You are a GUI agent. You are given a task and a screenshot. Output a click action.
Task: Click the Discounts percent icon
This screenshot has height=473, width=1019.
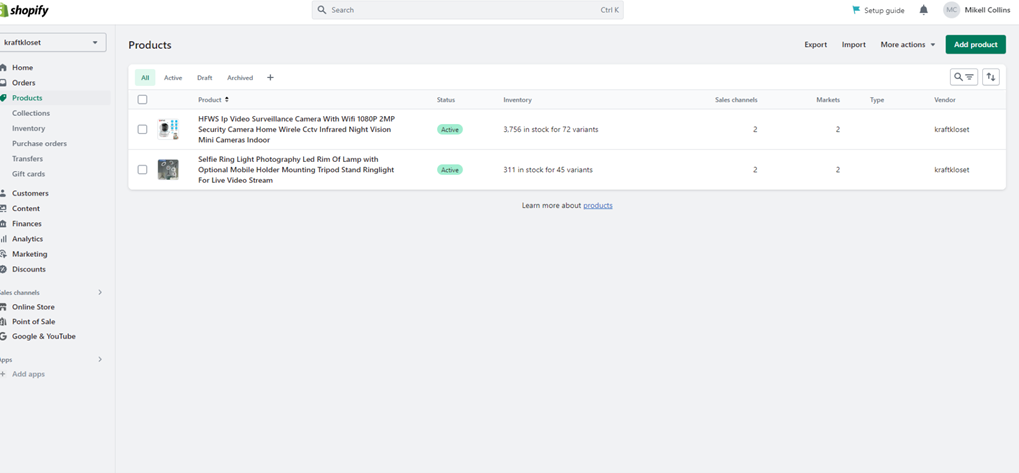coord(3,269)
